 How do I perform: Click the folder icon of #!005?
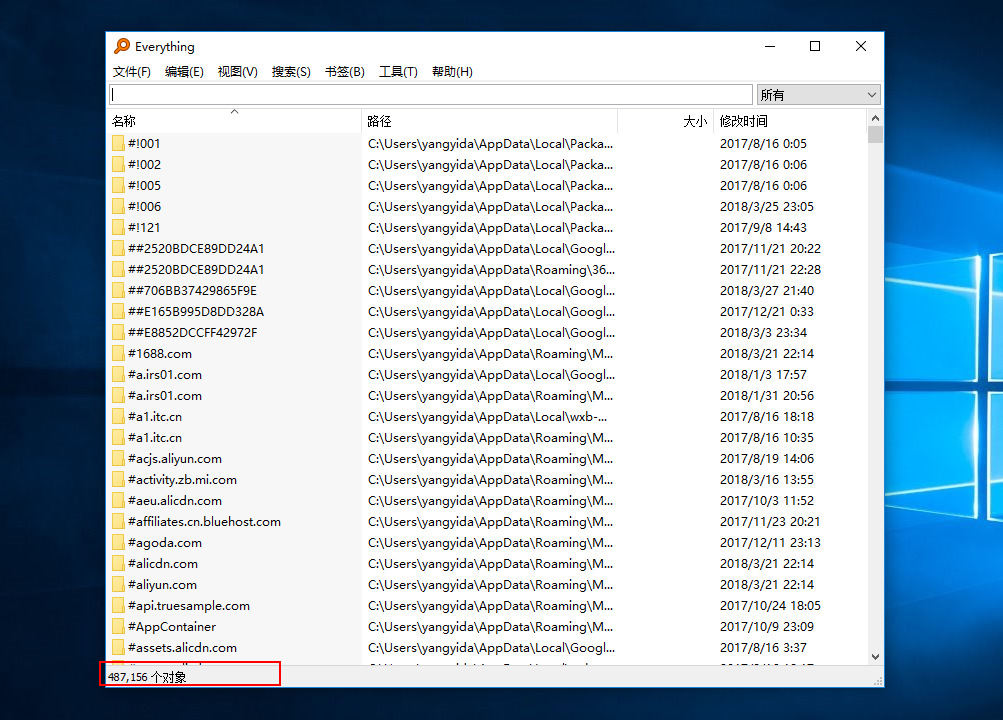pyautogui.click(x=118, y=185)
